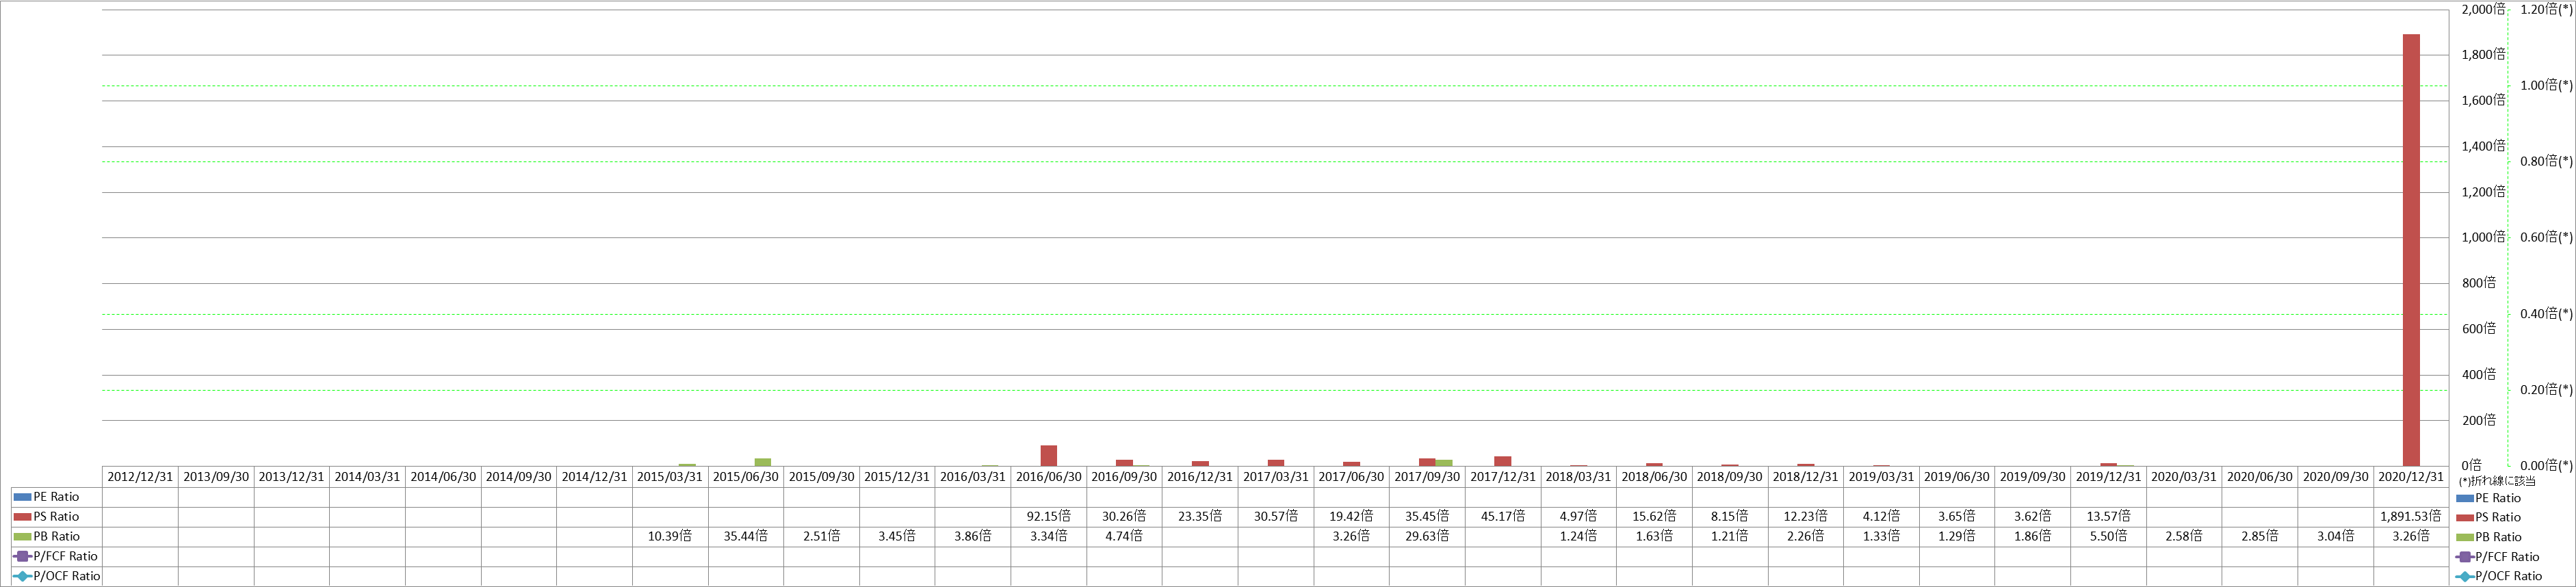
Task: Select the 2020/09/30 date column header
Action: click(x=2335, y=477)
